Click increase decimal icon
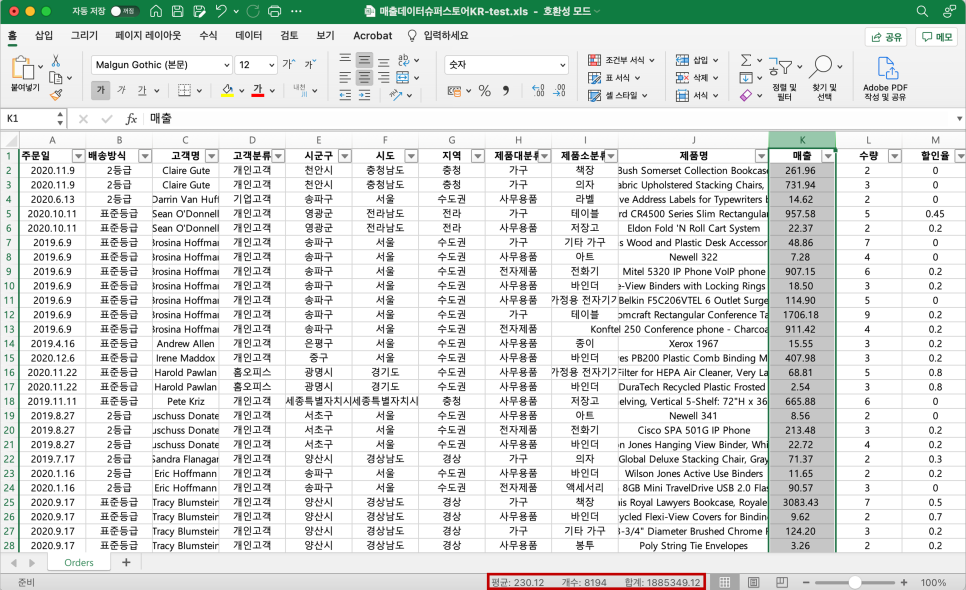This screenshot has width=966, height=590. 538,91
